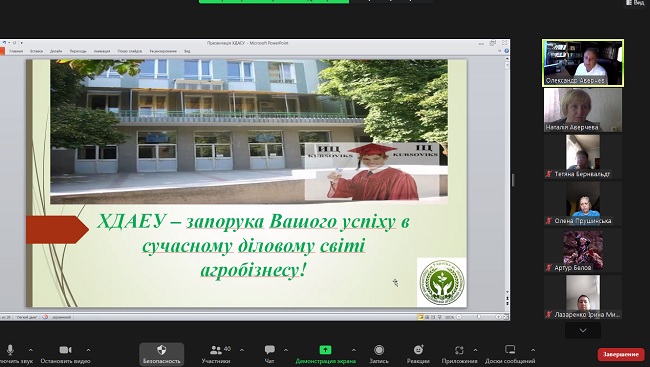Click the green Демонстрация экрана icon
The height and width of the screenshot is (367, 650).
click(x=325, y=350)
